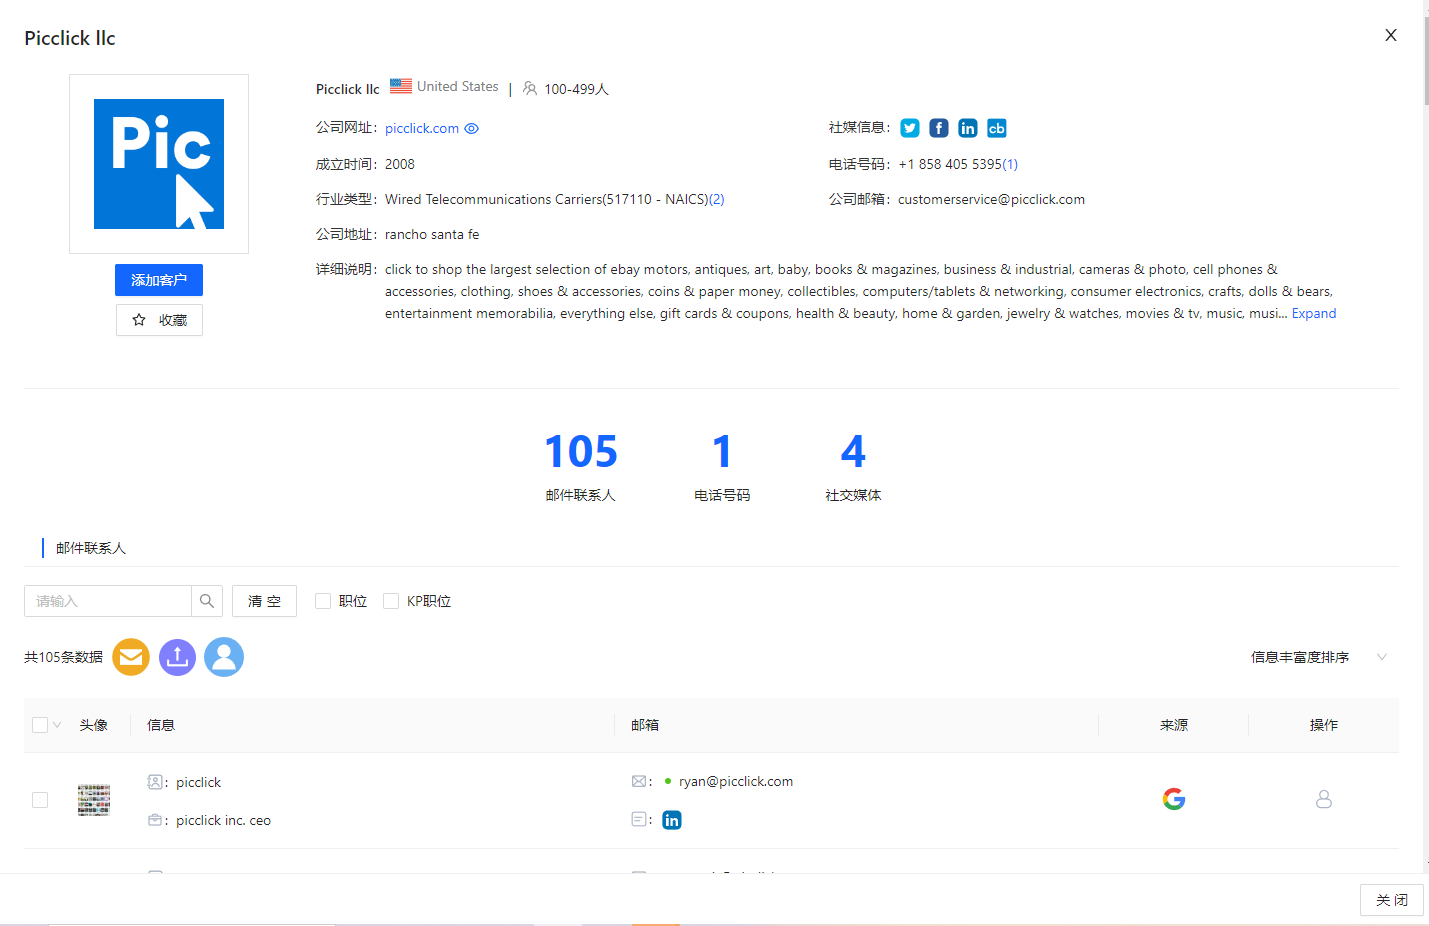Click the search magnifier icon
This screenshot has width=1429, height=926.
(x=207, y=601)
